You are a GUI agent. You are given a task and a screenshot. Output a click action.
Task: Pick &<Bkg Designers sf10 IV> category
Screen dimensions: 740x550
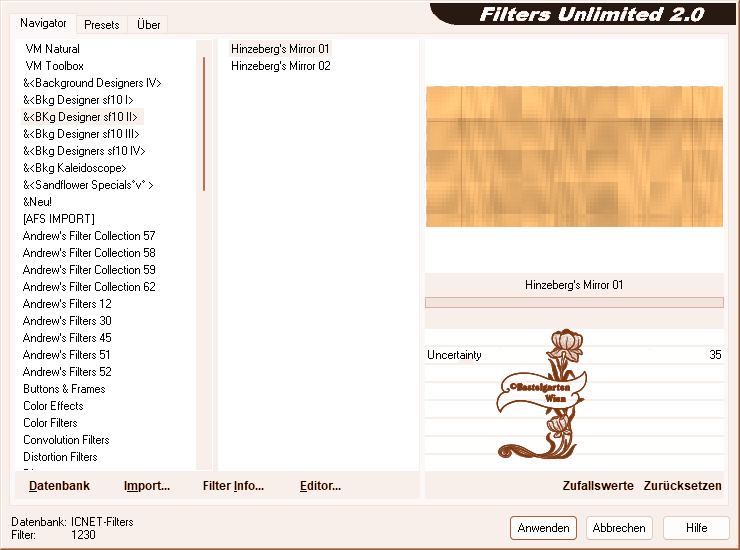pyautogui.click(x=84, y=151)
